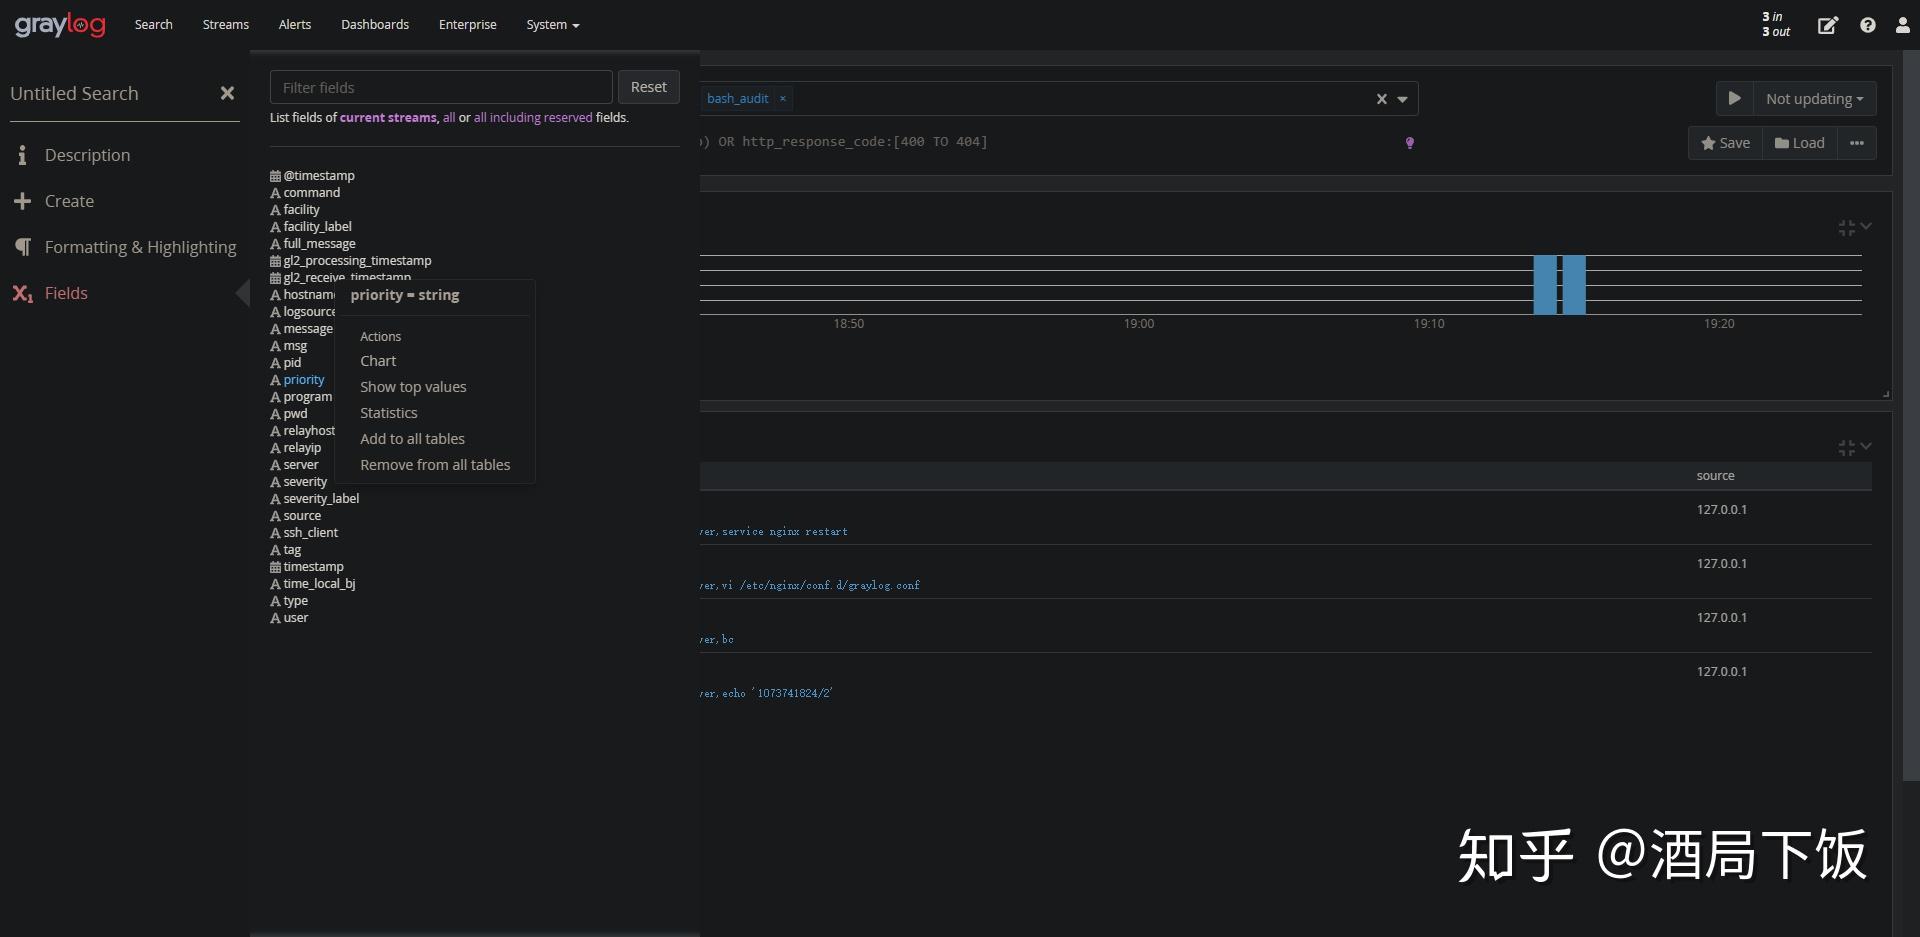Collapse the sidebar with arrow handle

coord(243,293)
